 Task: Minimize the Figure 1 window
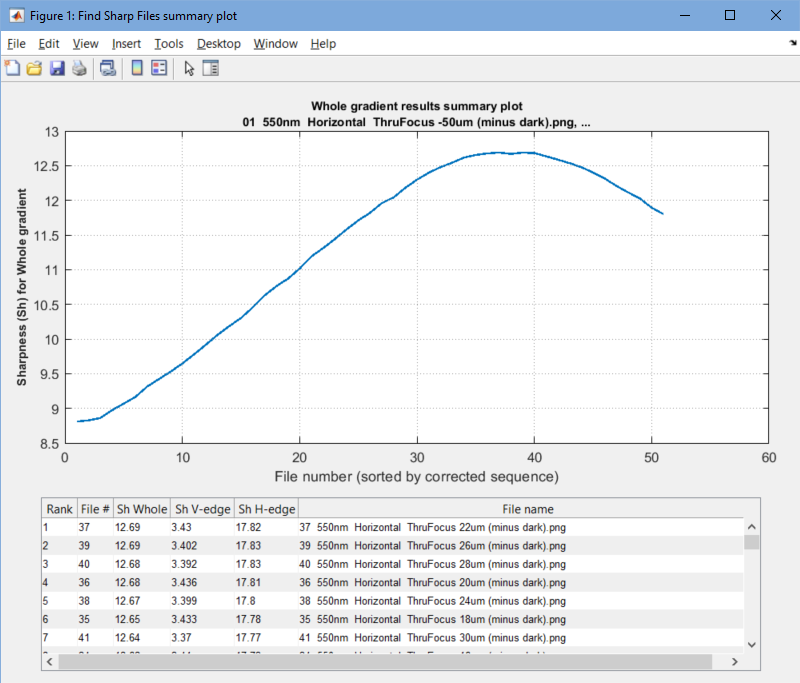pos(685,15)
